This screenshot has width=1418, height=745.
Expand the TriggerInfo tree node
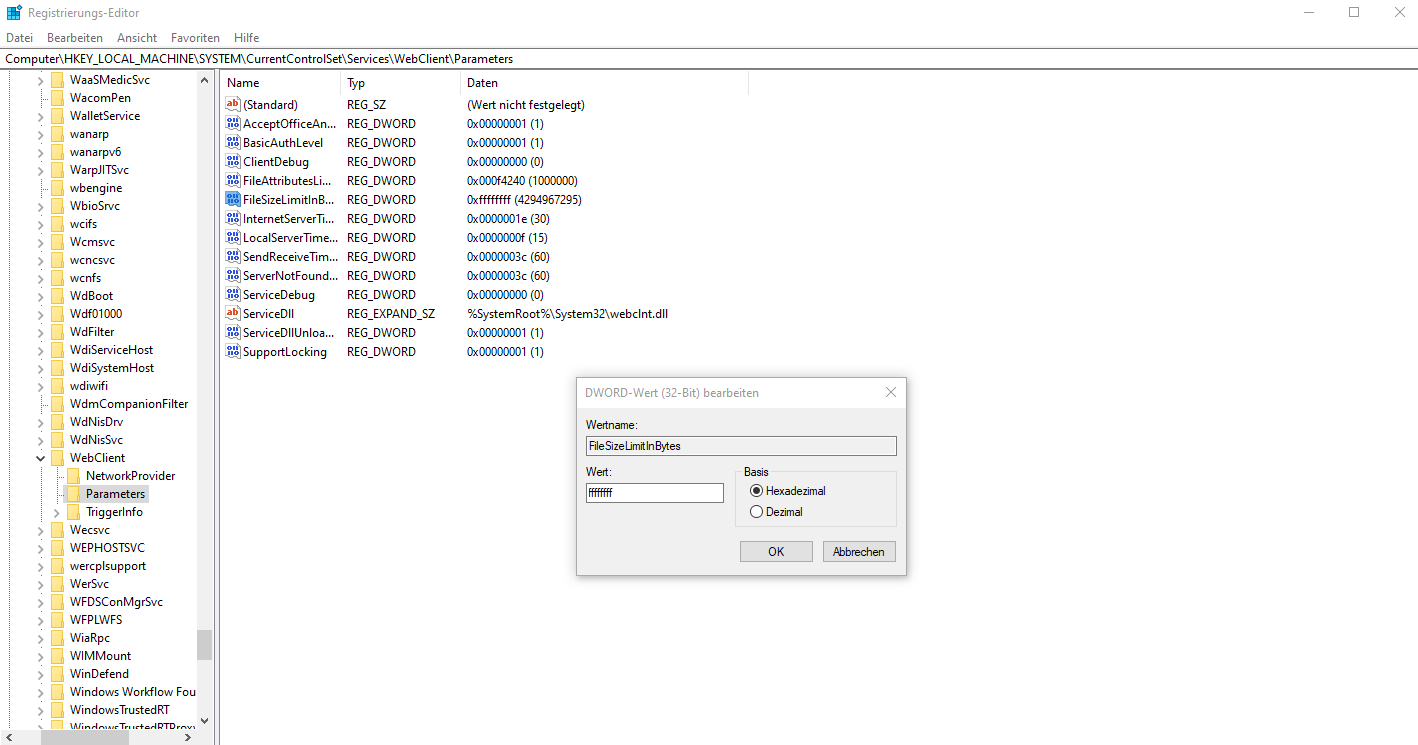pos(57,512)
